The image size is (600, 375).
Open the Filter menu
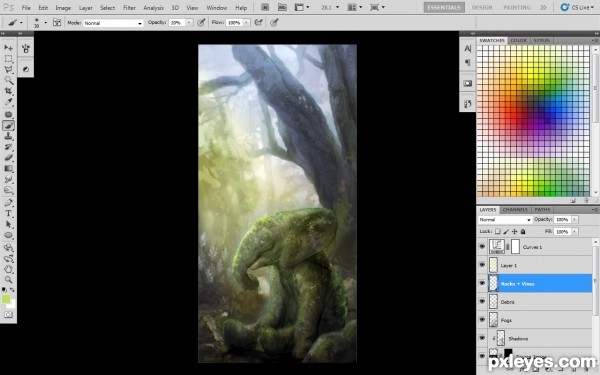click(x=129, y=8)
